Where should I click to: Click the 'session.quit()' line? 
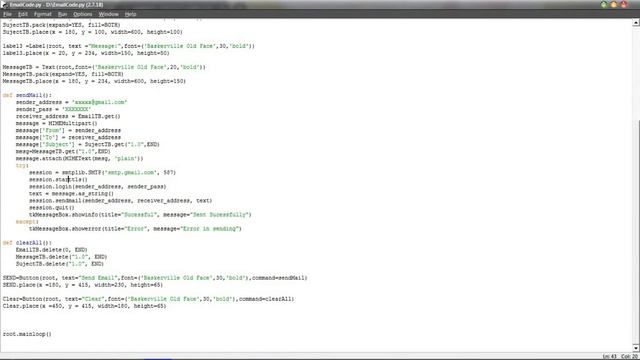52,207
